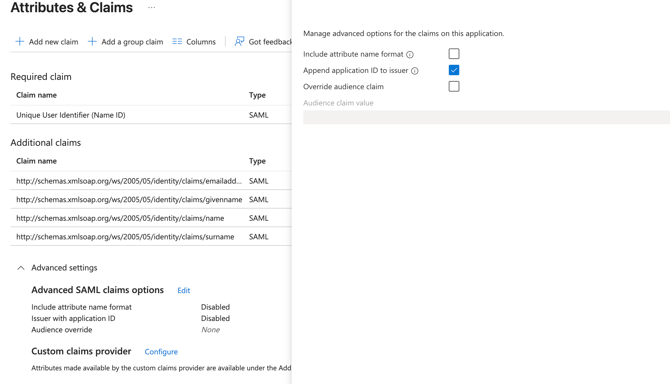
Task: Click Configure for Custom claims provider
Action: click(161, 352)
